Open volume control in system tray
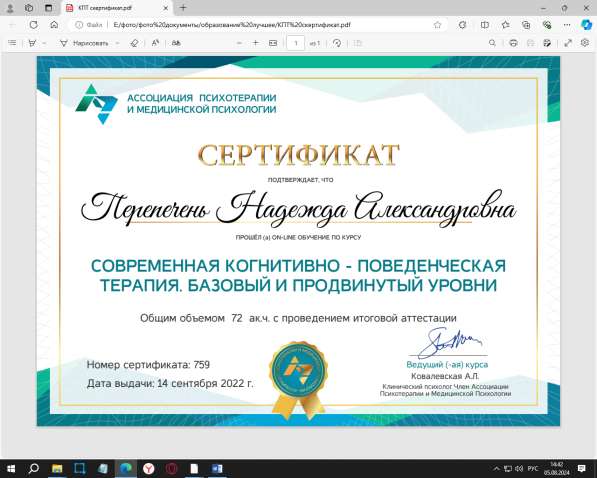 (x=519, y=468)
